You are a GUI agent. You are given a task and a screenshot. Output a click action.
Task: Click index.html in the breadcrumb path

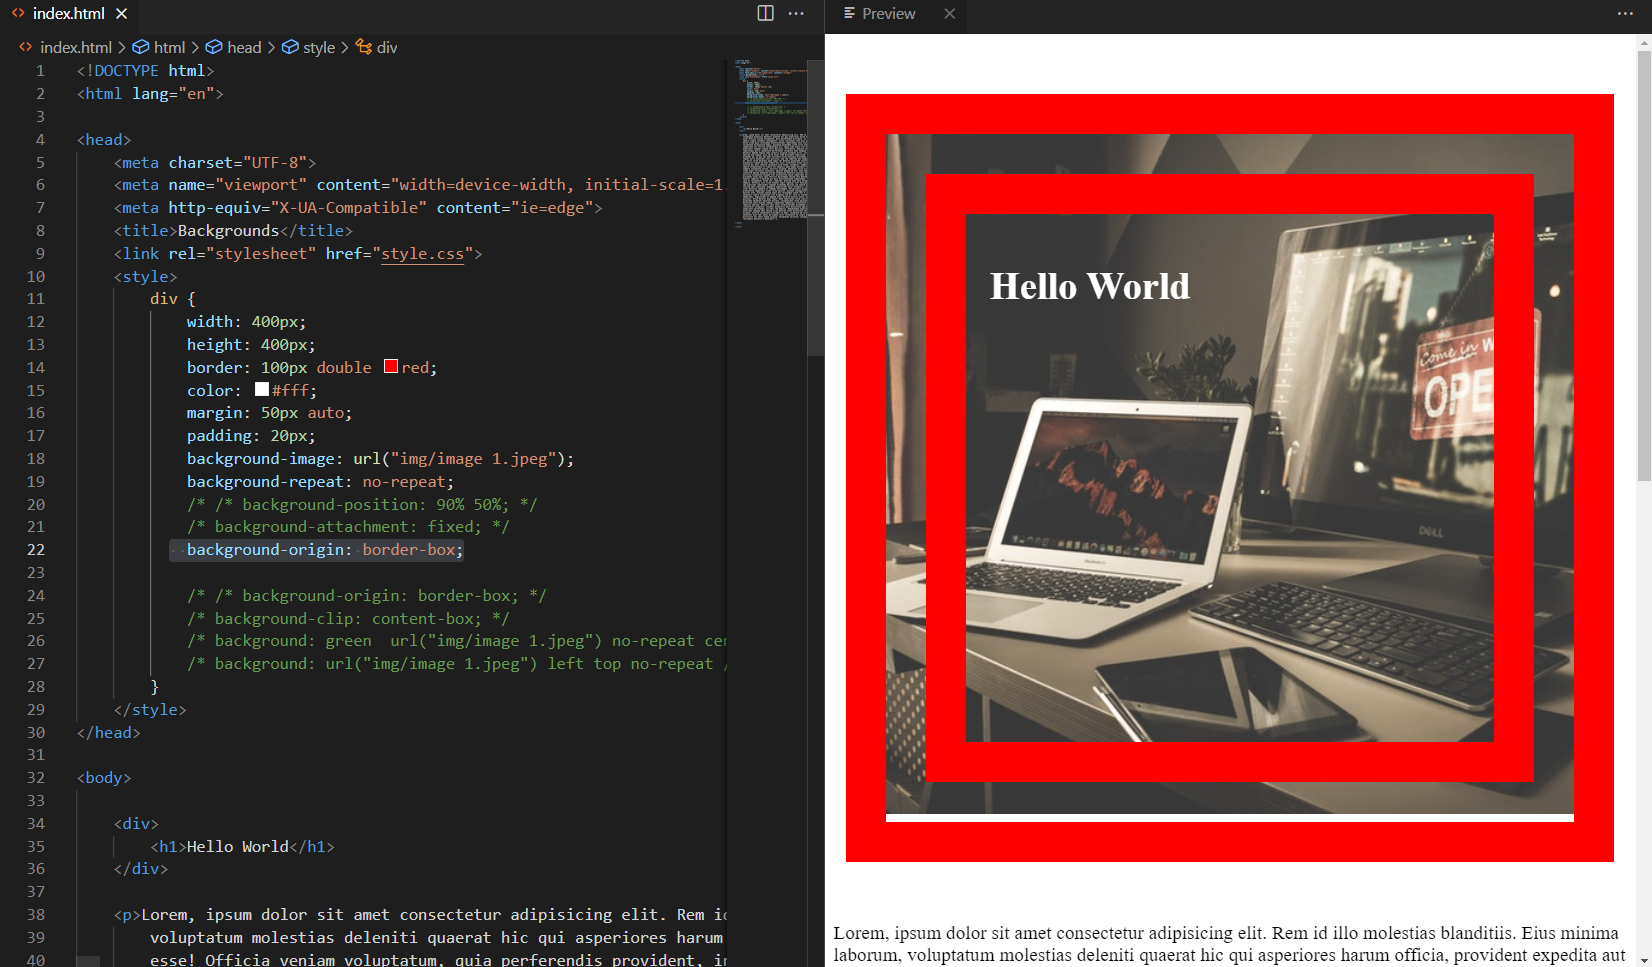[x=75, y=47]
